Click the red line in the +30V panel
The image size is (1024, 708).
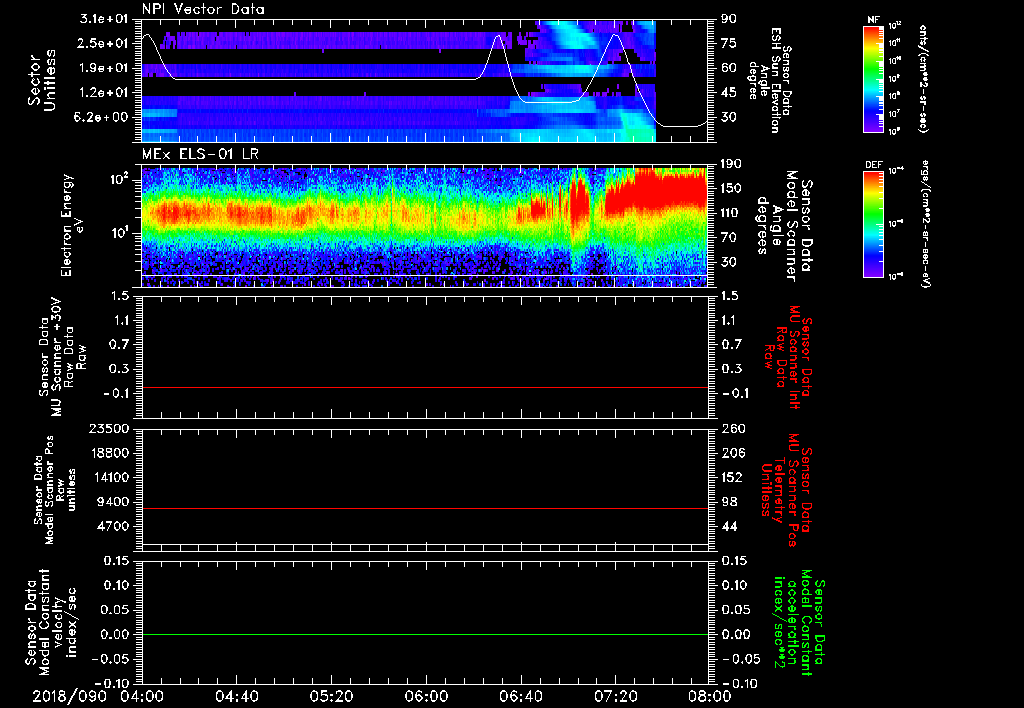pyautogui.click(x=425, y=387)
